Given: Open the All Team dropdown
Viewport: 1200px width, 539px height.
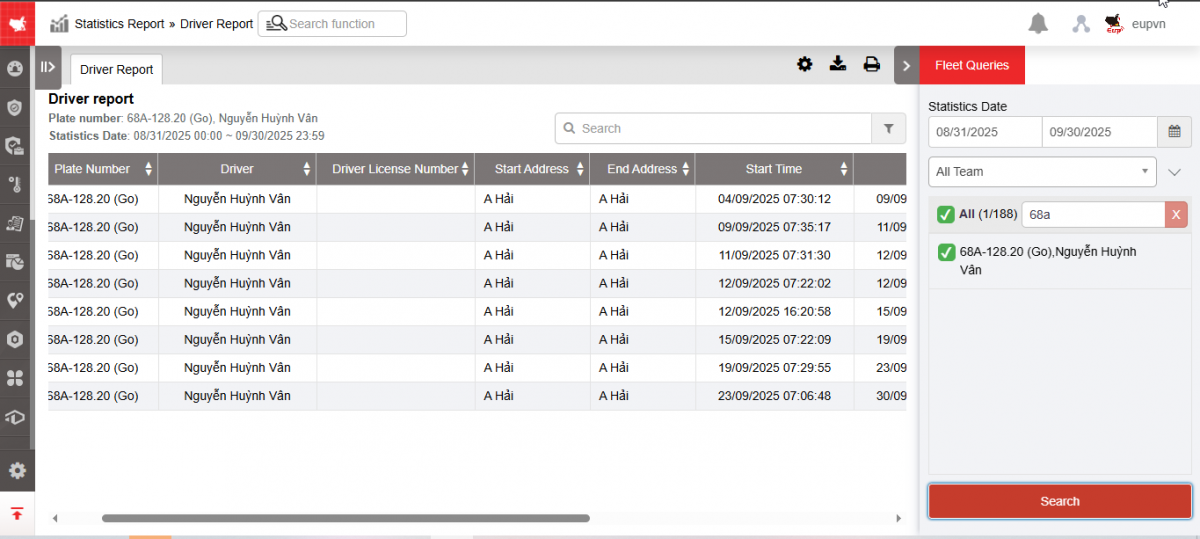Looking at the screenshot, I should (x=1042, y=172).
